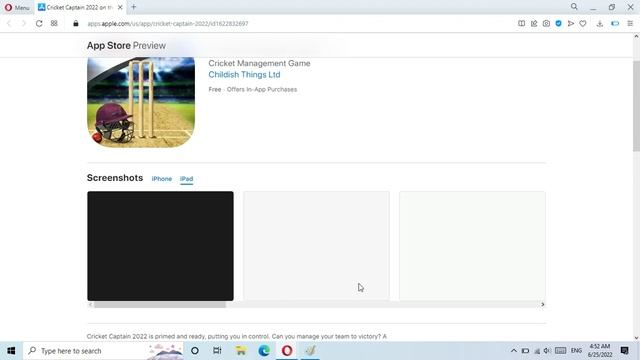Screen dimensions: 640x360
Task: Click the page scroll down arrow
Action: click(x=636, y=338)
